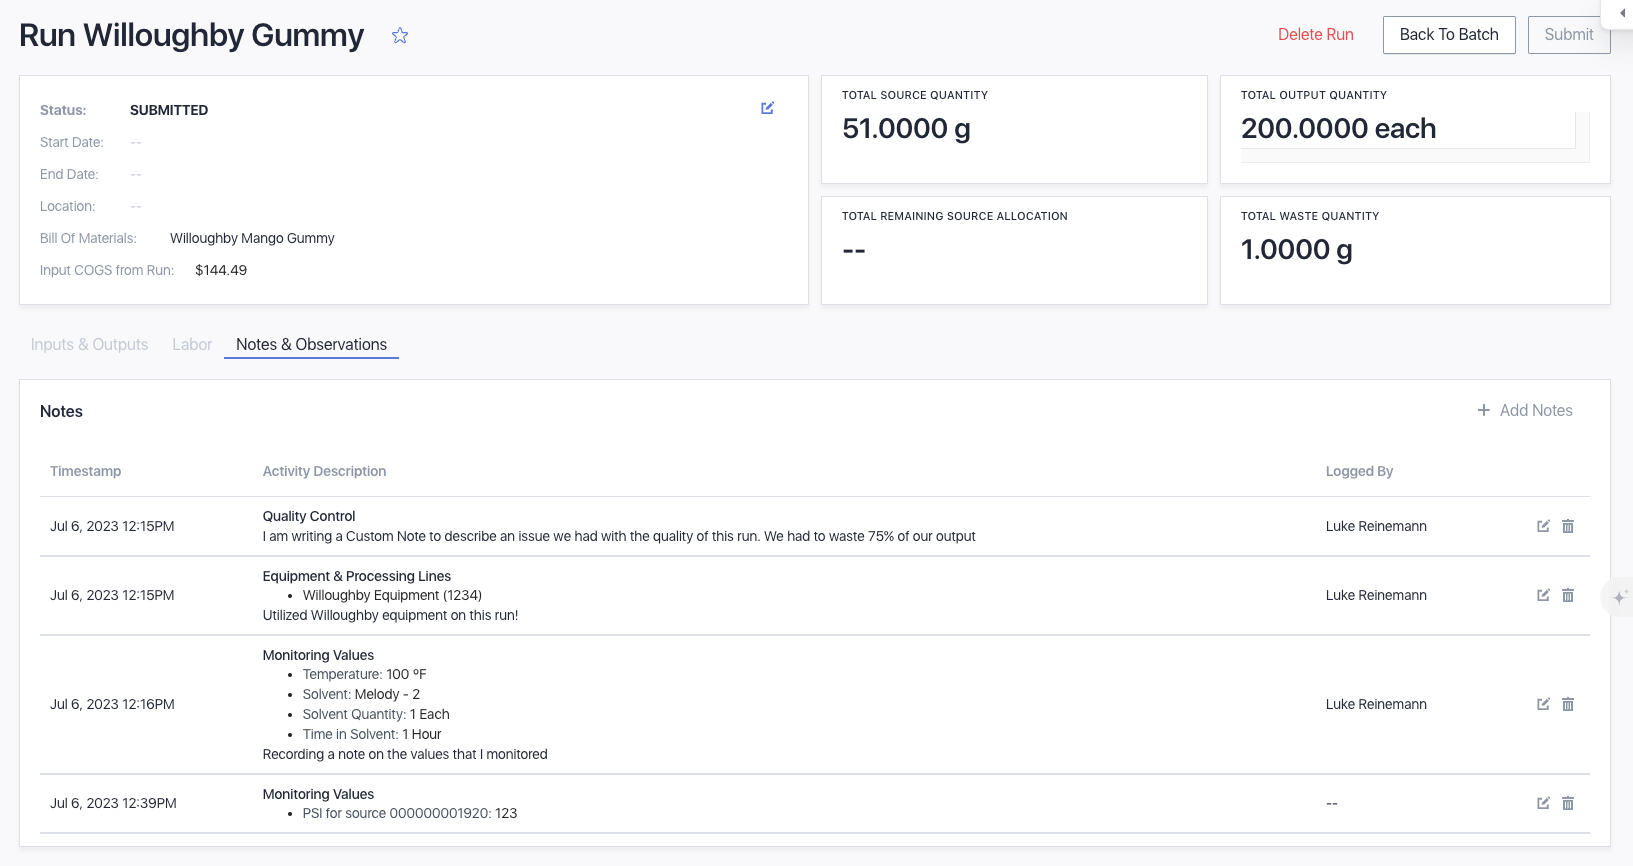Viewport: 1633px width, 866px height.
Task: Delete the Quality Control note
Action: 1568,526
